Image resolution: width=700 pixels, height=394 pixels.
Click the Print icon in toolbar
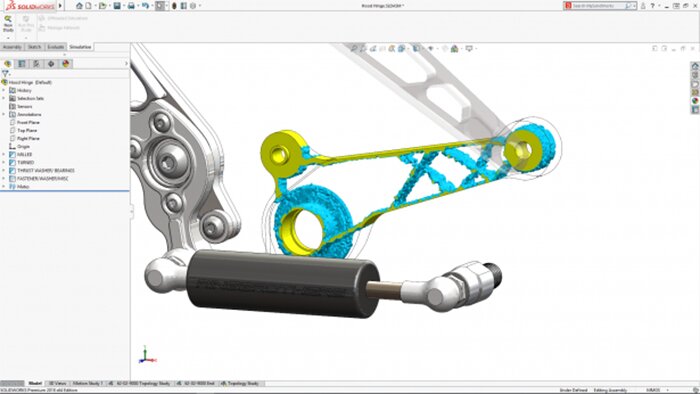pyautogui.click(x=131, y=6)
